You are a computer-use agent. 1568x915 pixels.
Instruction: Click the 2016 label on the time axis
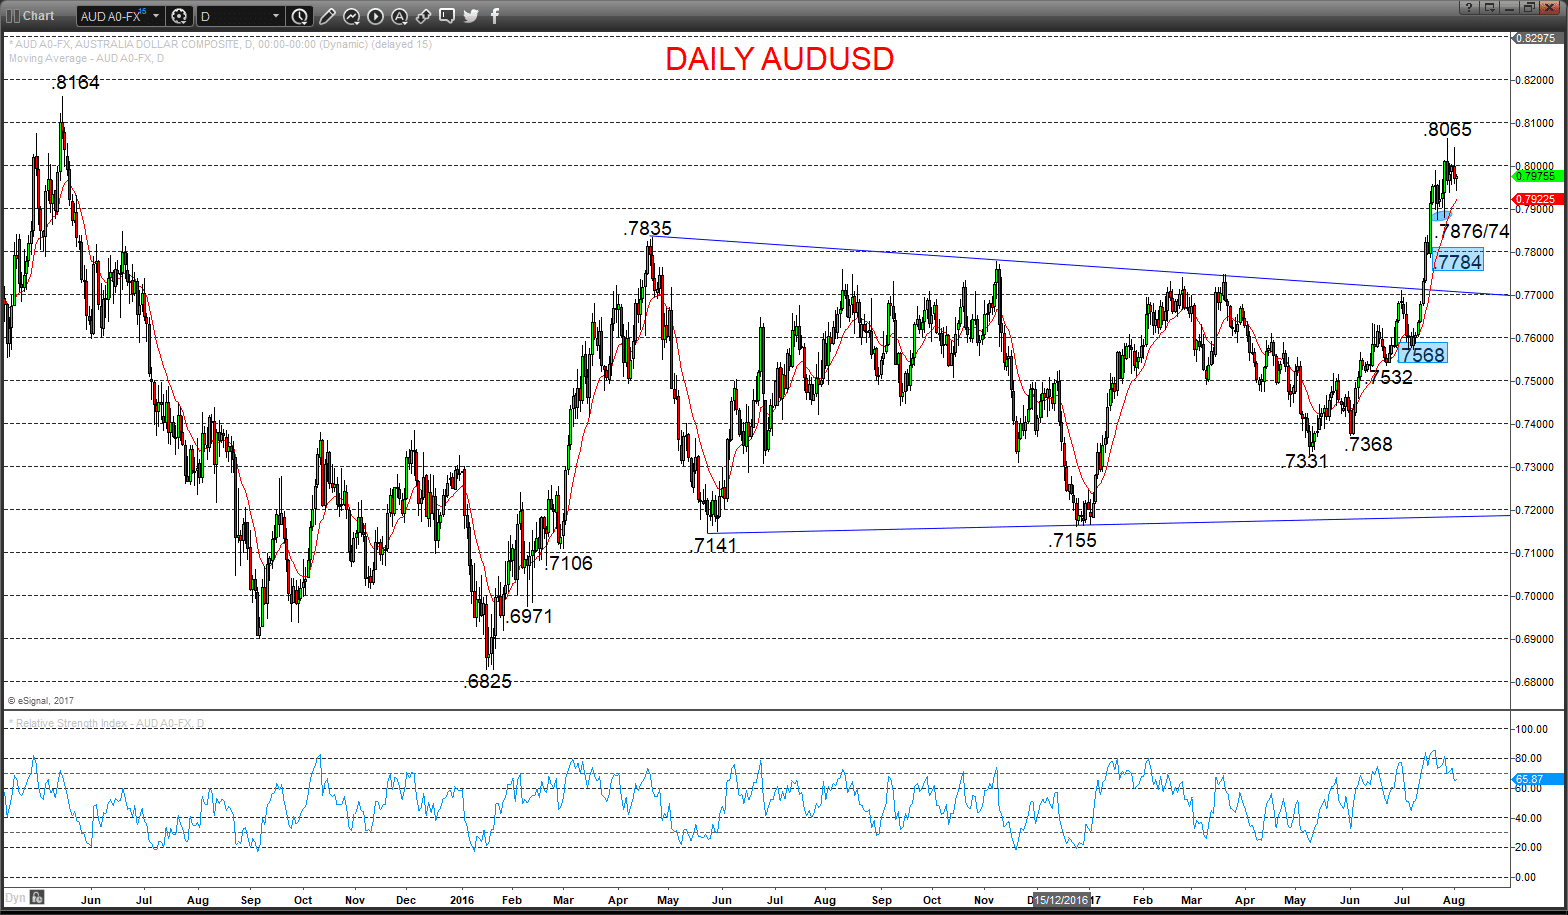point(462,900)
